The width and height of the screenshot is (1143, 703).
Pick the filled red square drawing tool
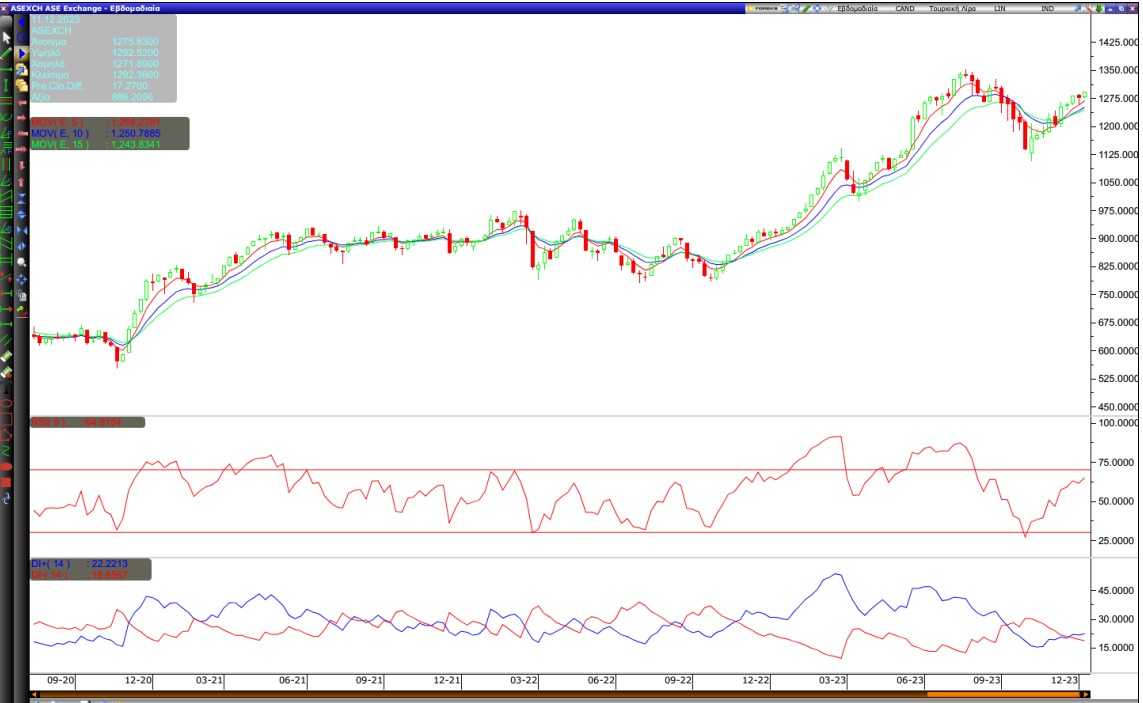point(7,483)
